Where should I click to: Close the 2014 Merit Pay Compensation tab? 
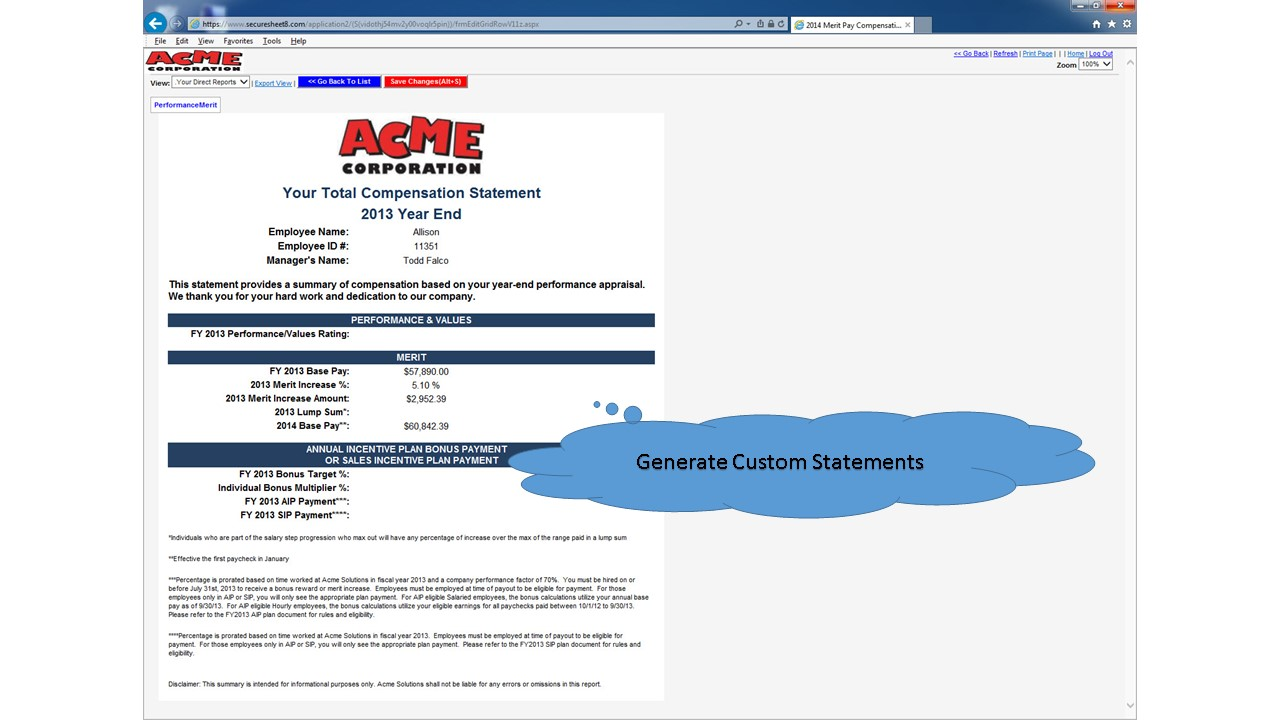pos(908,24)
